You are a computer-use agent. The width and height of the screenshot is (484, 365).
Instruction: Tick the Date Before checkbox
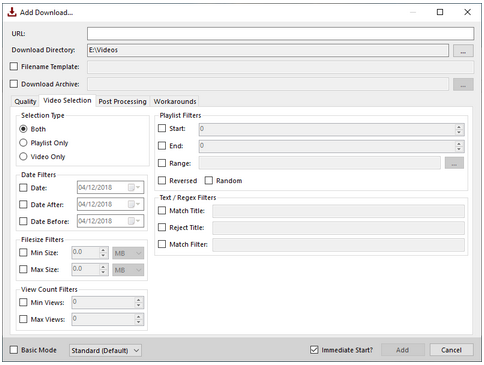(23, 221)
